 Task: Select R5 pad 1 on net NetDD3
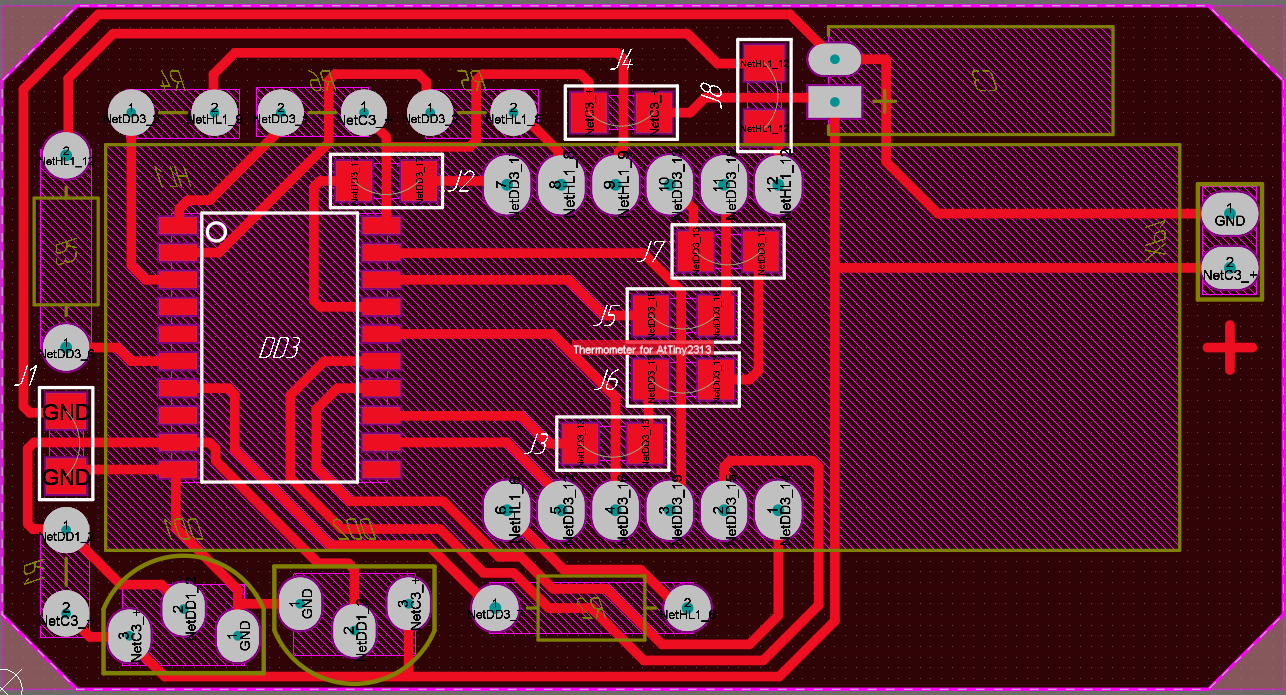coord(430,110)
